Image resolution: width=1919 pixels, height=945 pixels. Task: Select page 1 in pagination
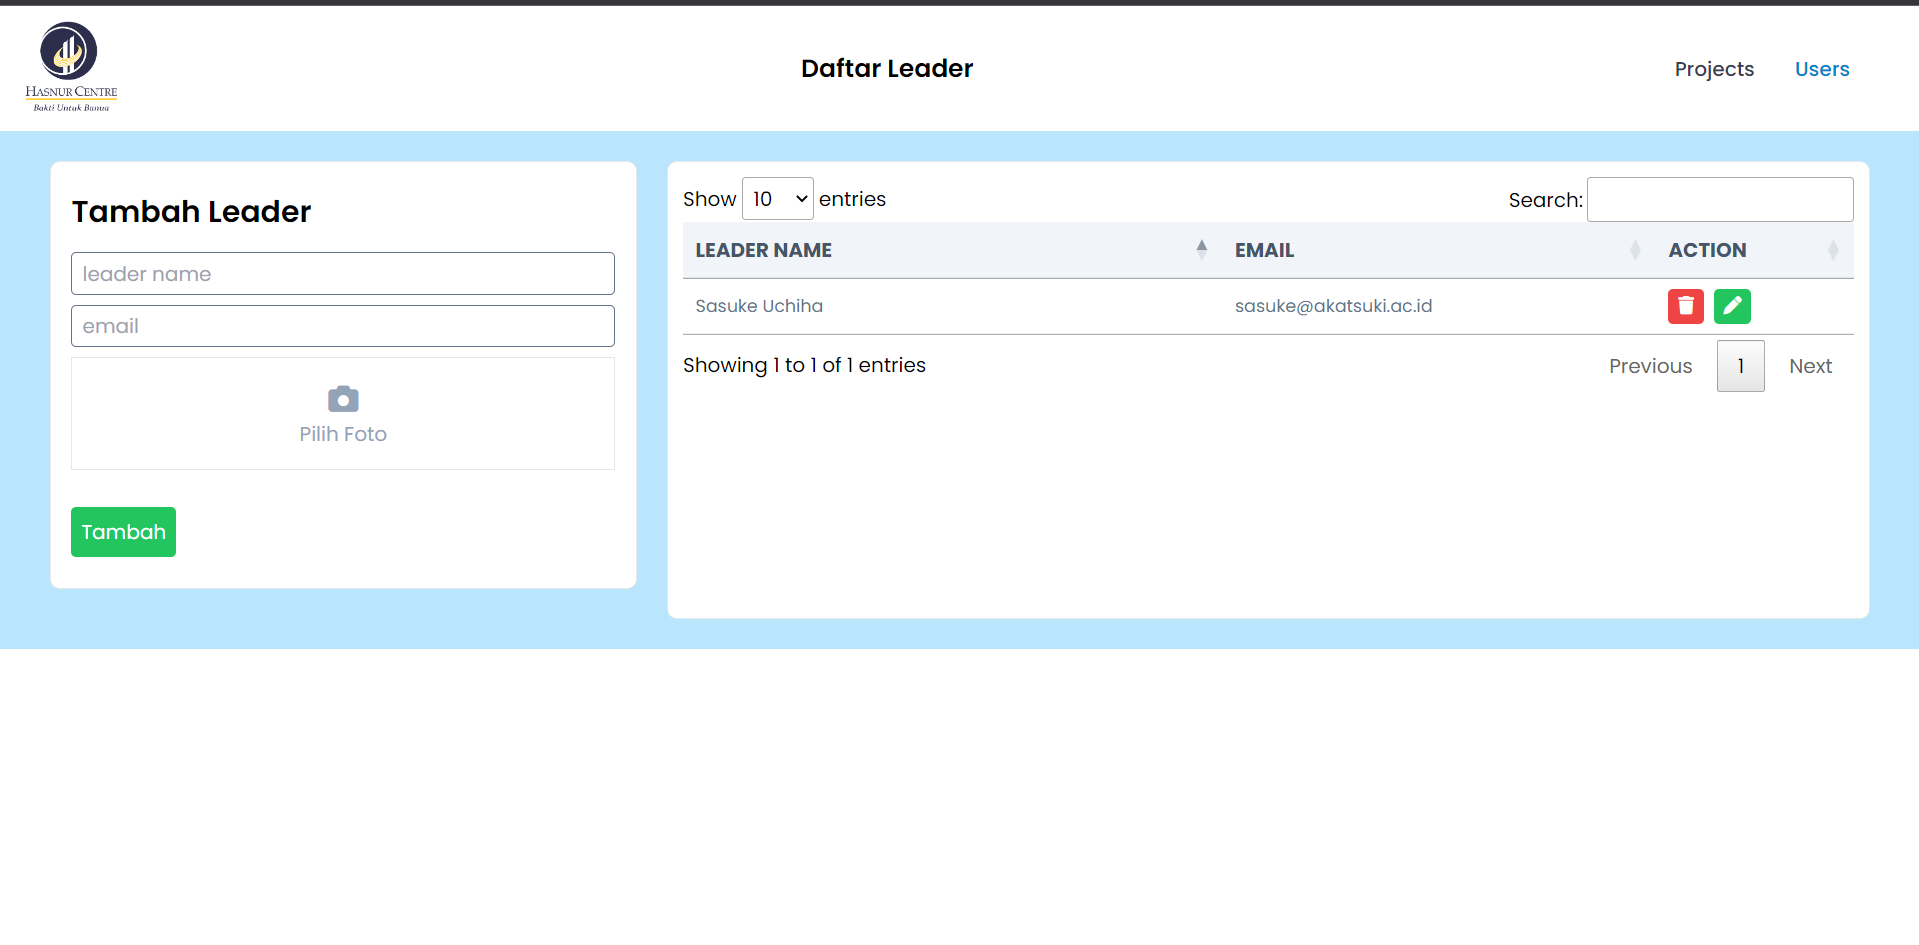tap(1740, 366)
